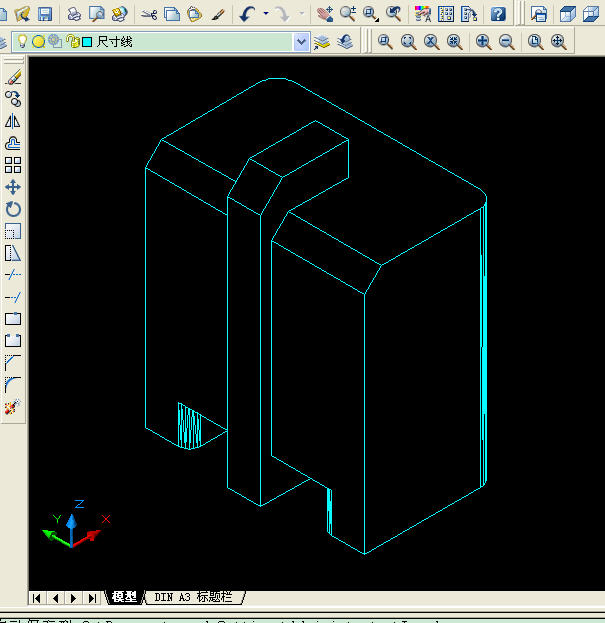
Task: Click the Zoom In plus magnifier
Action: [483, 42]
